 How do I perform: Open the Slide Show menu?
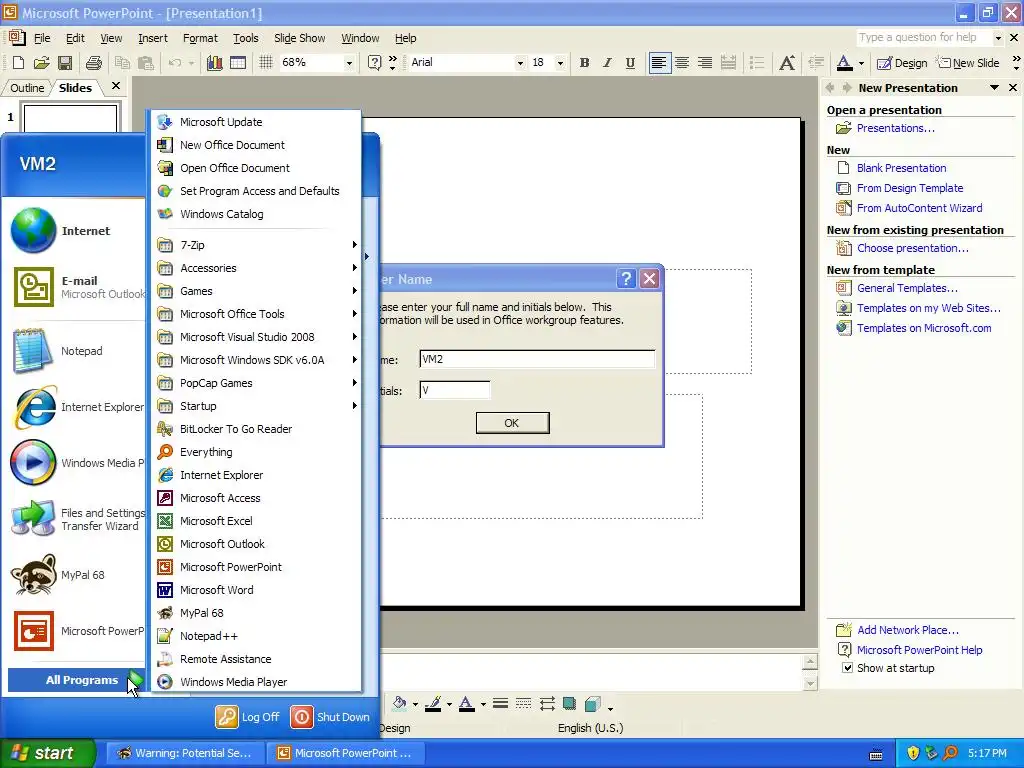tap(299, 38)
